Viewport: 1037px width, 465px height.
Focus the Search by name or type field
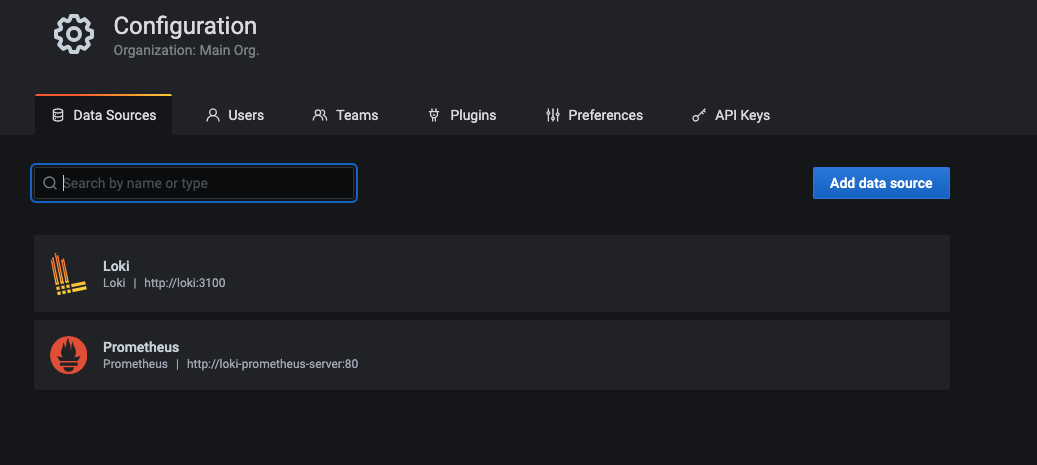point(194,183)
